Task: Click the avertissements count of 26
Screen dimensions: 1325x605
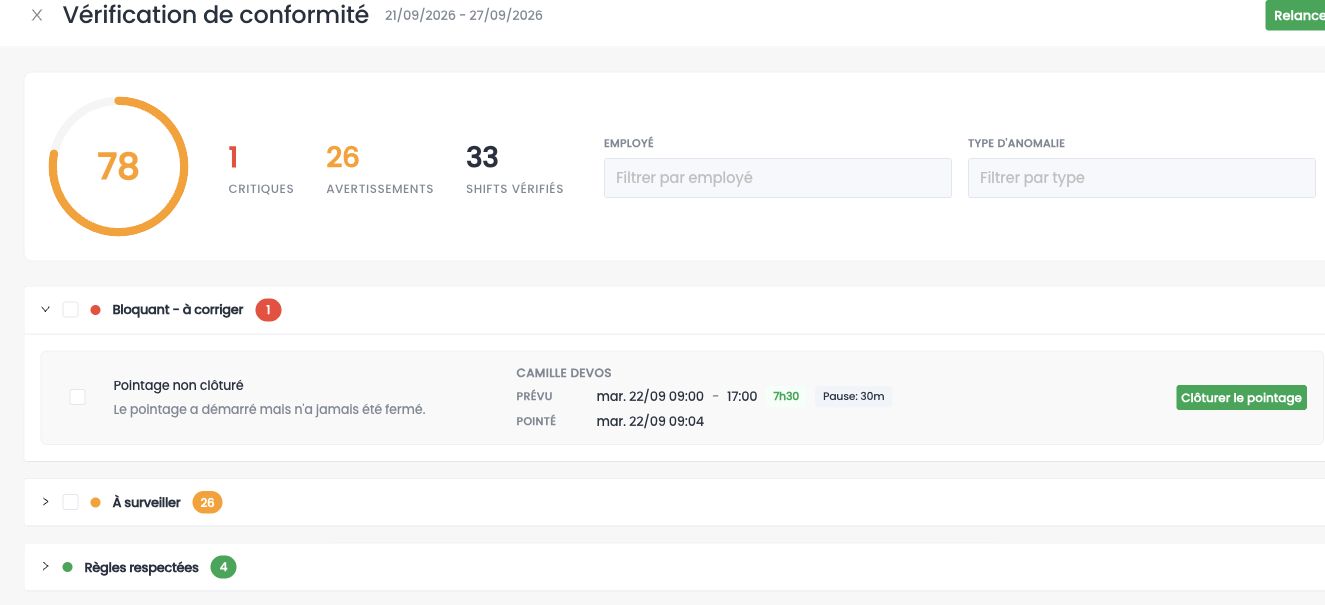Action: click(x=343, y=157)
